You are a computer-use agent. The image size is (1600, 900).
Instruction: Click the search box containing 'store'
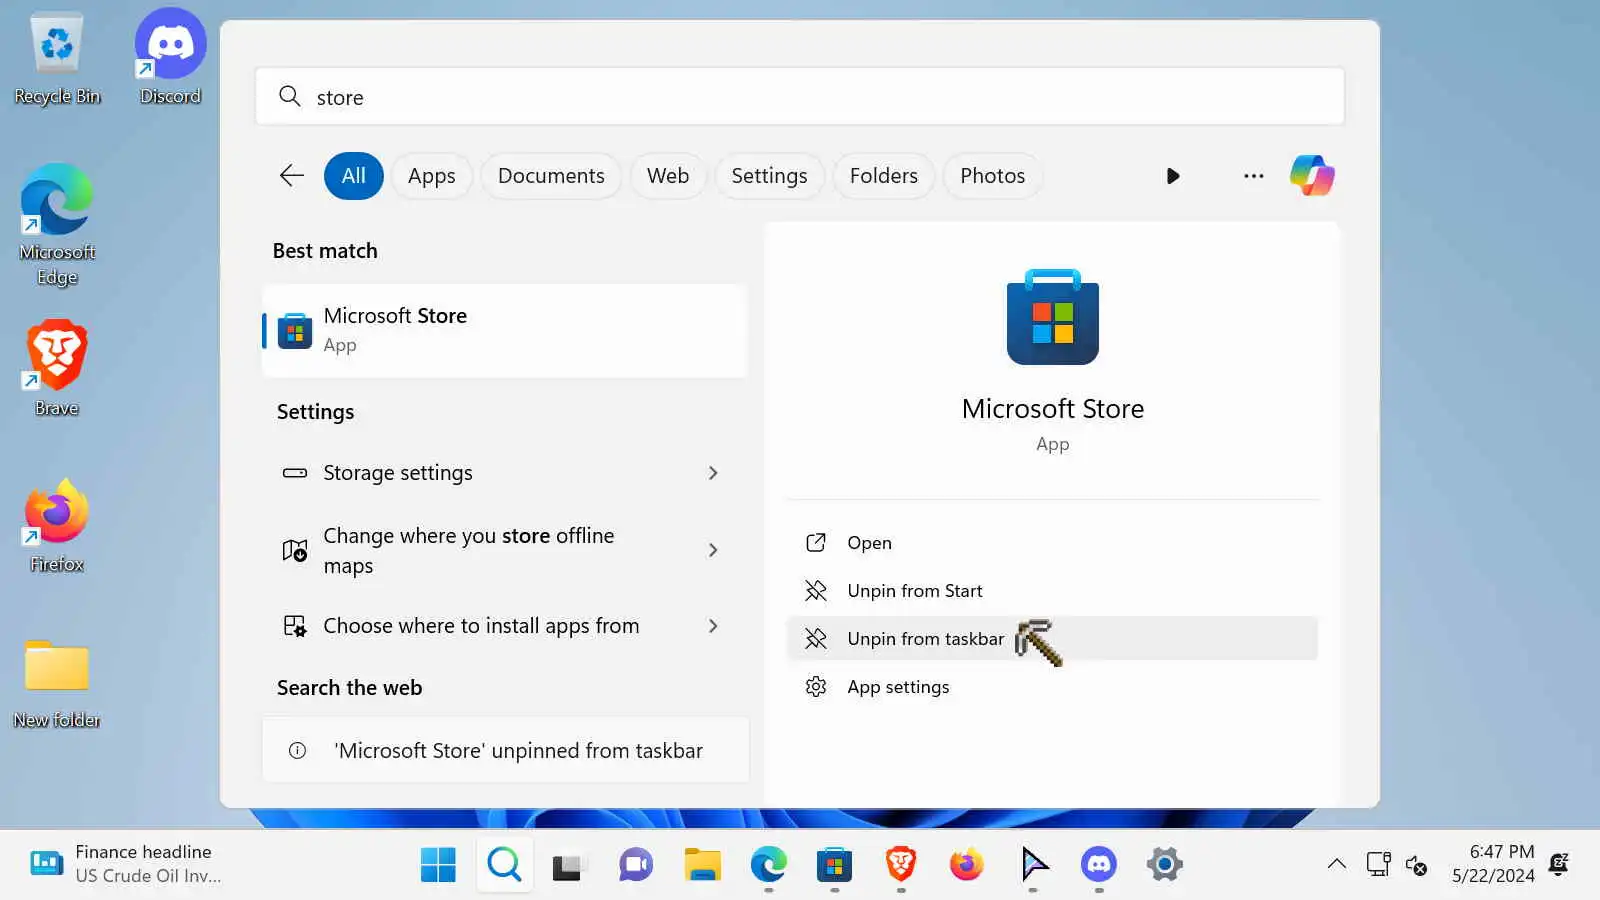coord(800,97)
